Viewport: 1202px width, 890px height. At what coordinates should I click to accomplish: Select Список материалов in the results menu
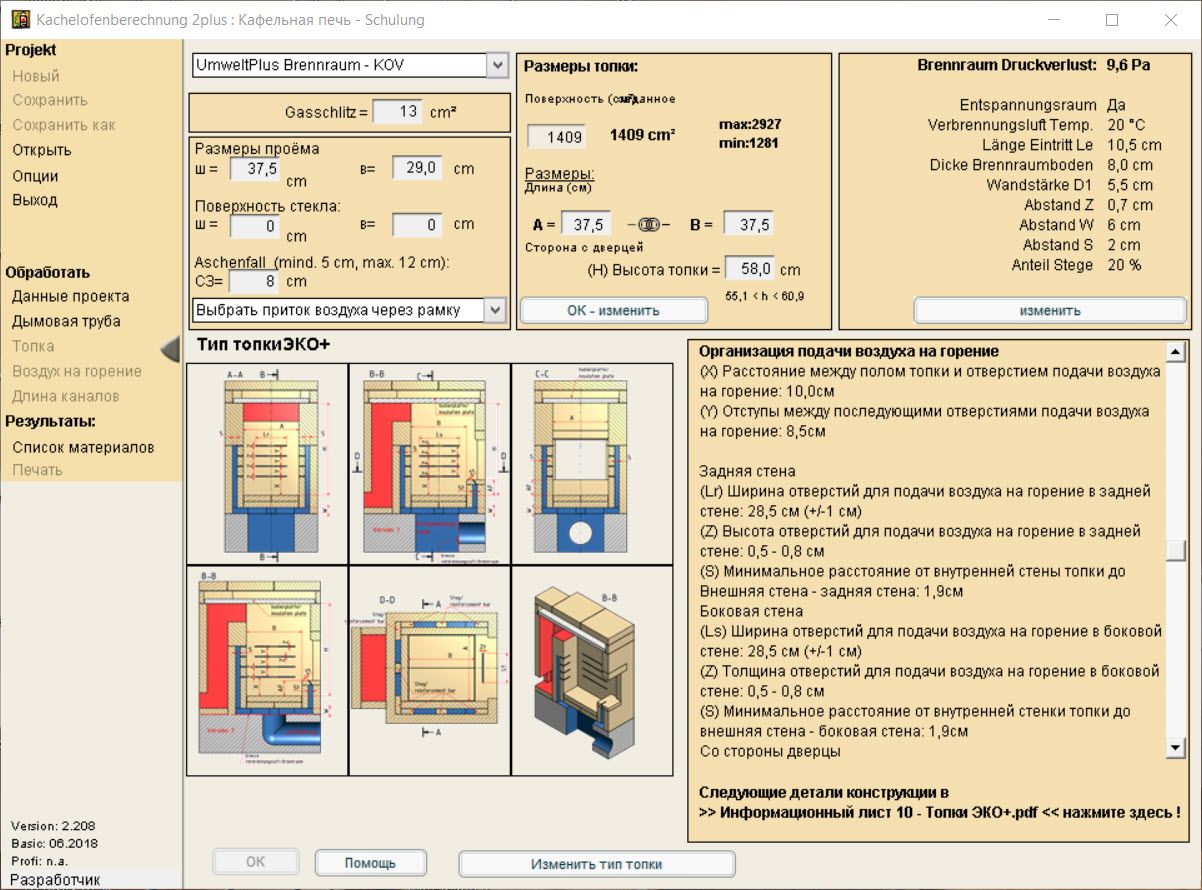(83, 447)
